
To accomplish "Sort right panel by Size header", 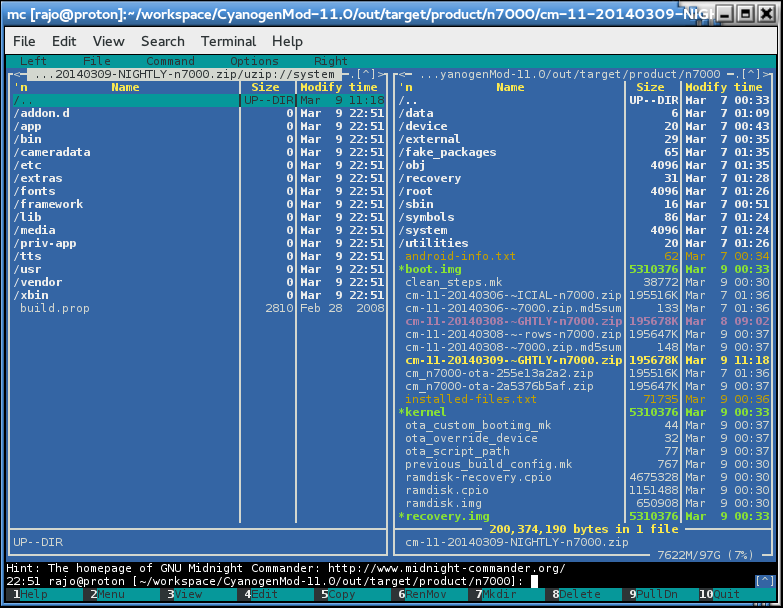I will pyautogui.click(x=650, y=87).
